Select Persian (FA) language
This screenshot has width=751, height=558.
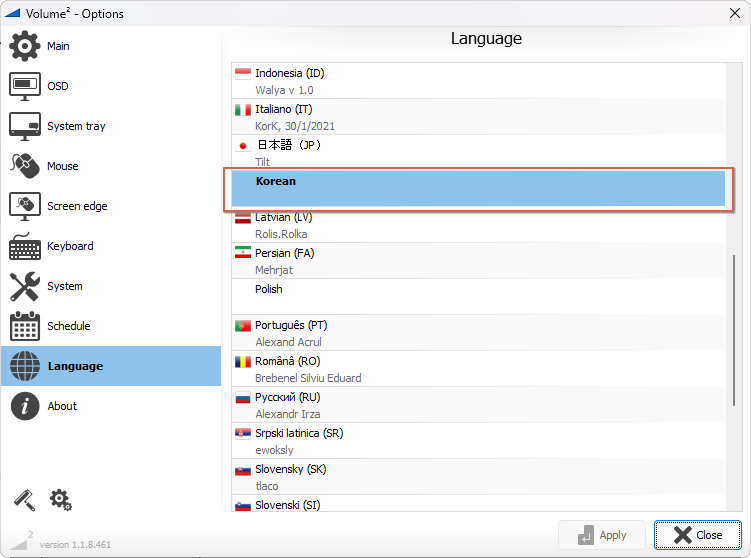click(478, 261)
